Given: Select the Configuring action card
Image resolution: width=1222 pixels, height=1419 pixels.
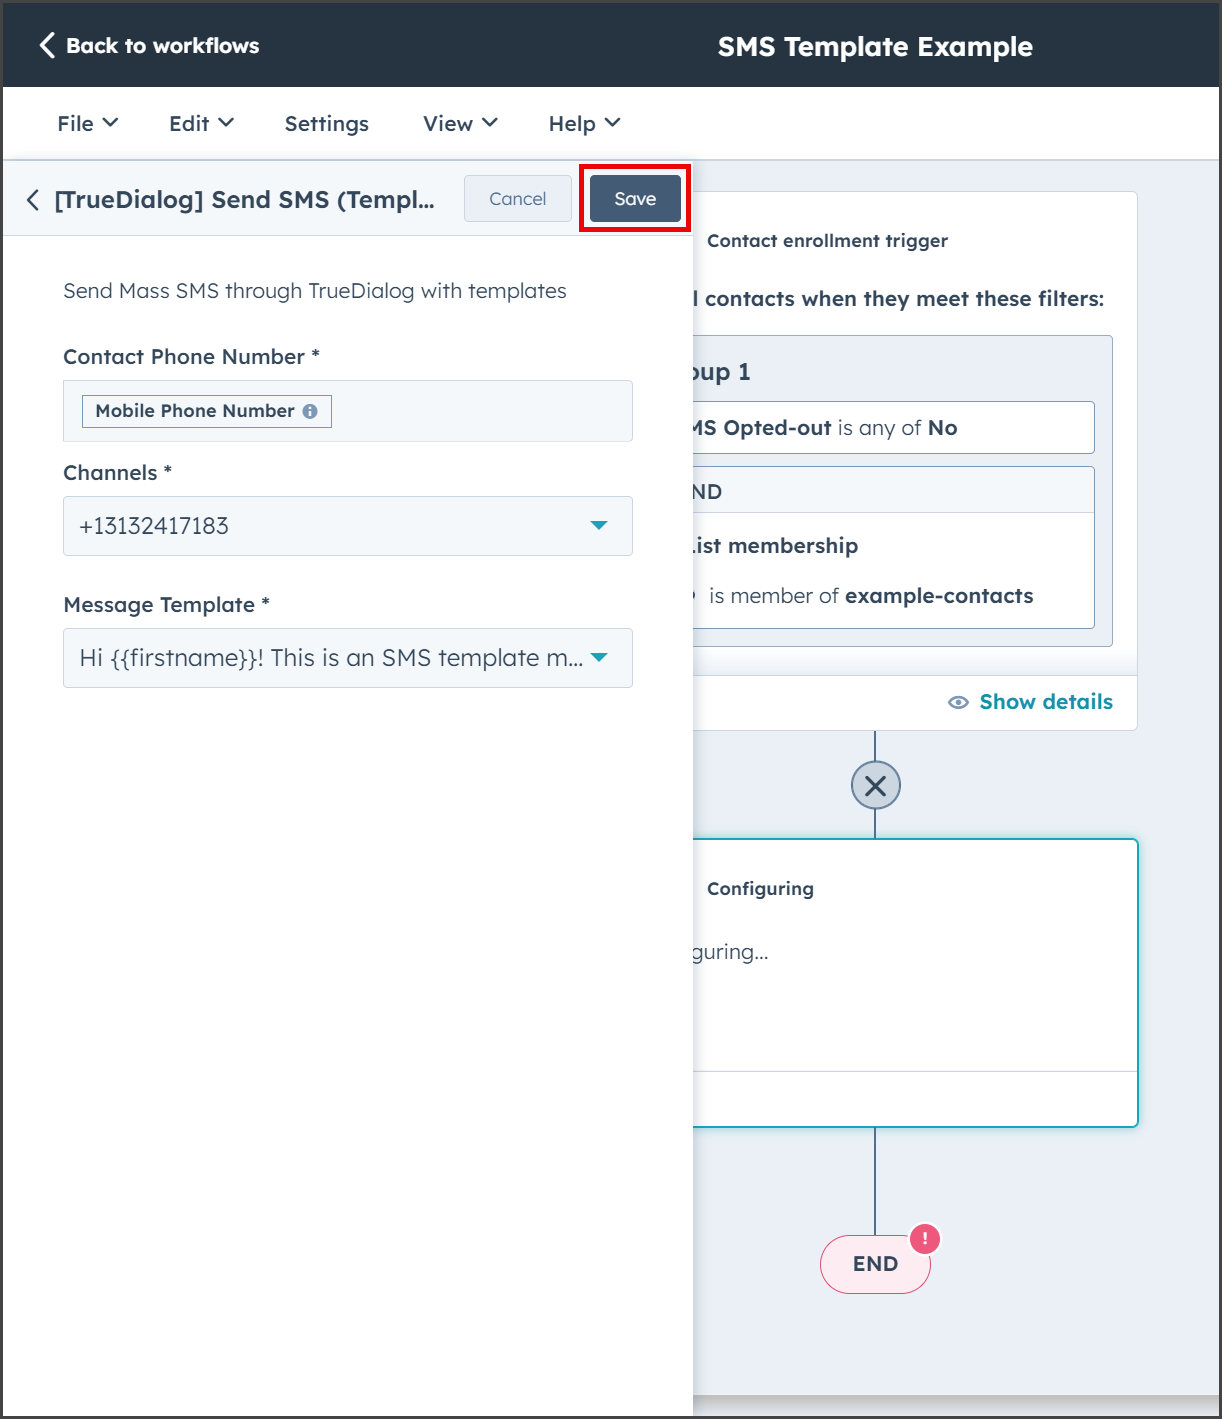Looking at the screenshot, I should (915, 983).
